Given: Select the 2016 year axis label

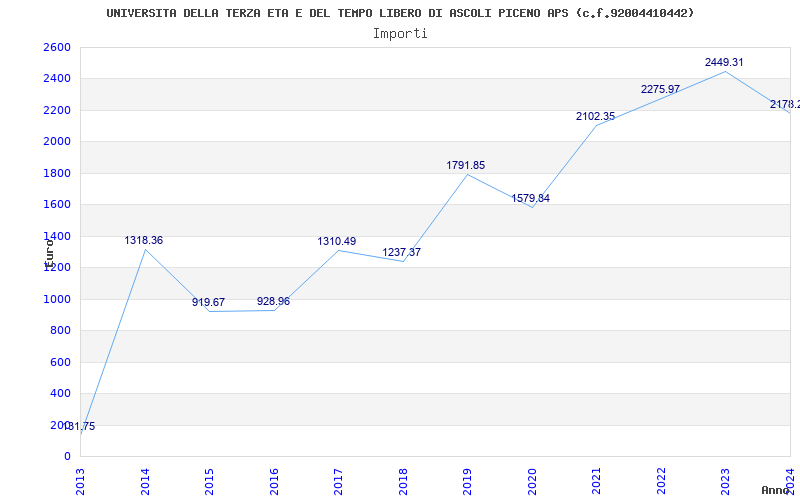Looking at the screenshot, I should point(273,481).
